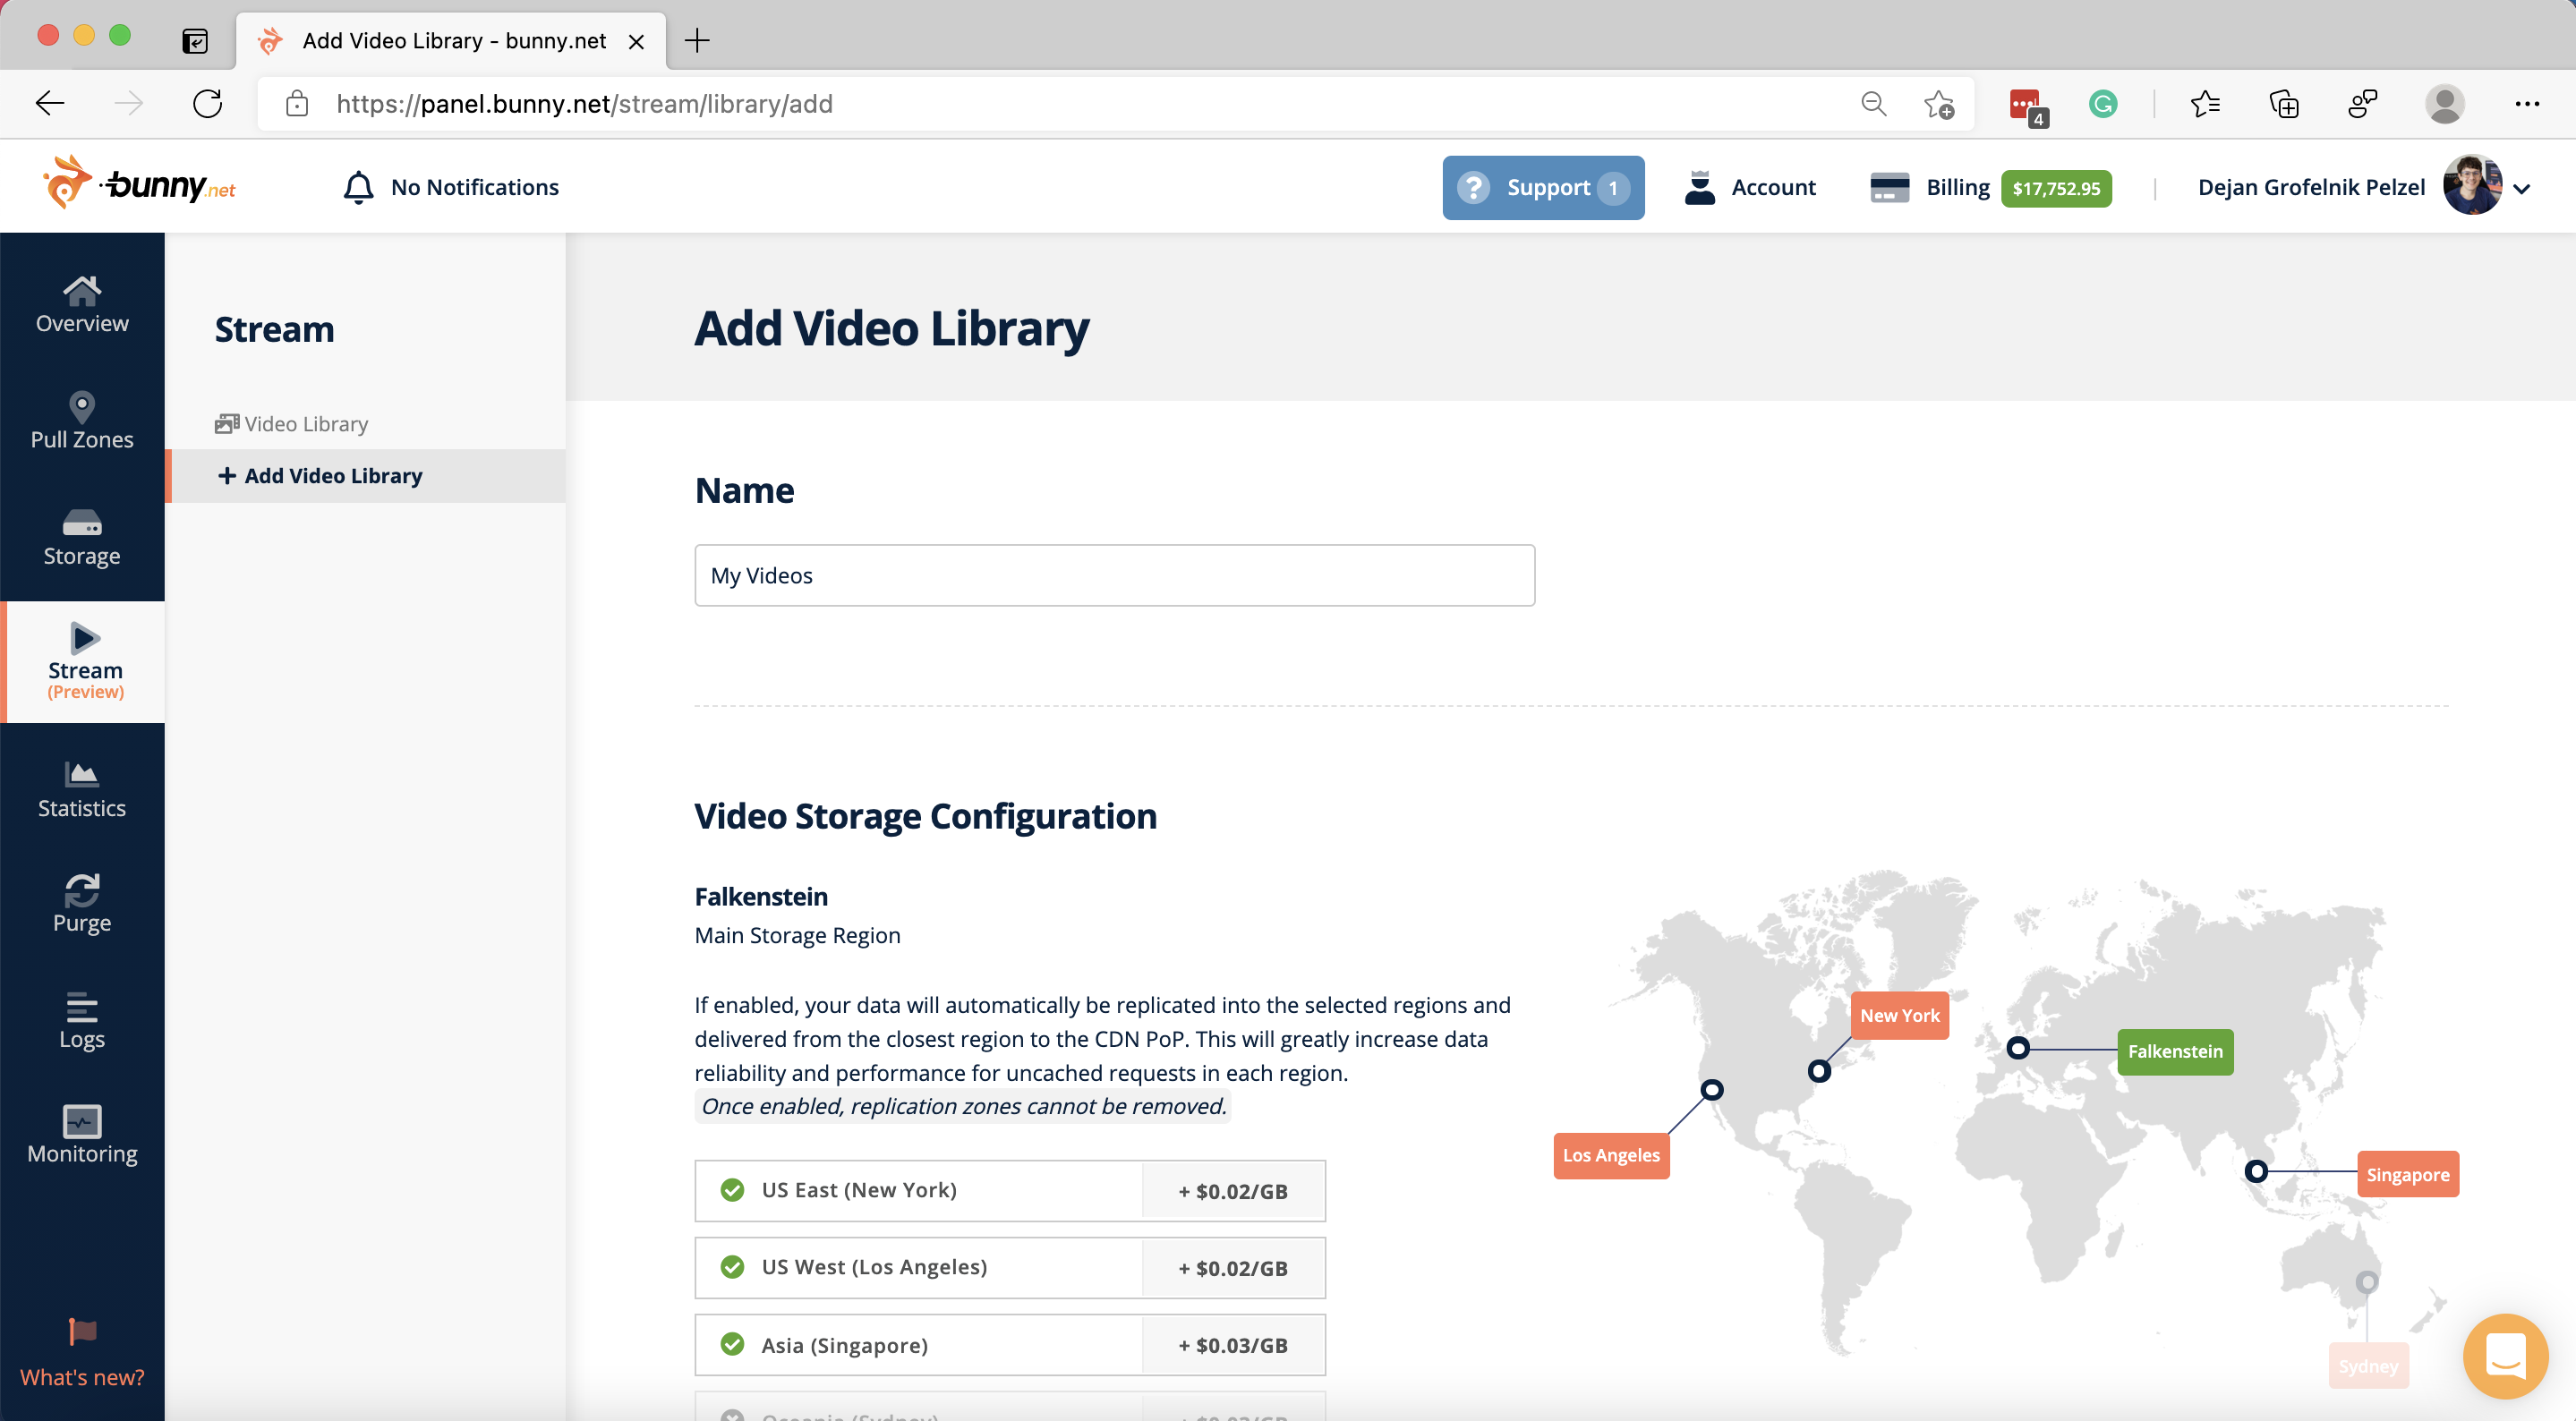Toggle US East (New York) replication
2576x1421 pixels.
click(x=1010, y=1190)
